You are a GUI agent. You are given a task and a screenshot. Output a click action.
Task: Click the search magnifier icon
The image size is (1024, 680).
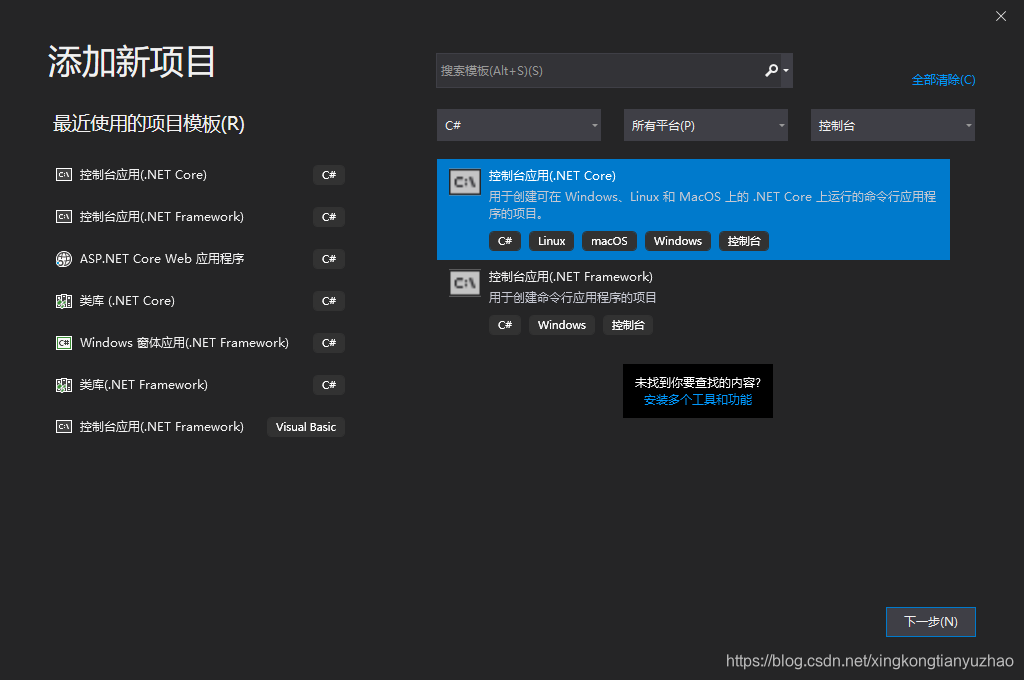(x=771, y=70)
